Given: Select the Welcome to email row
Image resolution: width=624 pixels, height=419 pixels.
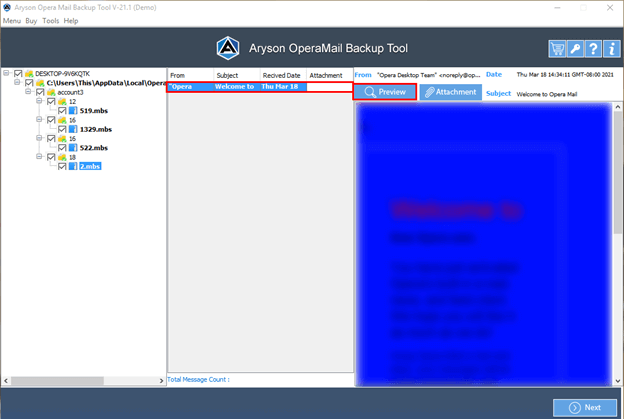Looking at the screenshot, I should click(260, 87).
